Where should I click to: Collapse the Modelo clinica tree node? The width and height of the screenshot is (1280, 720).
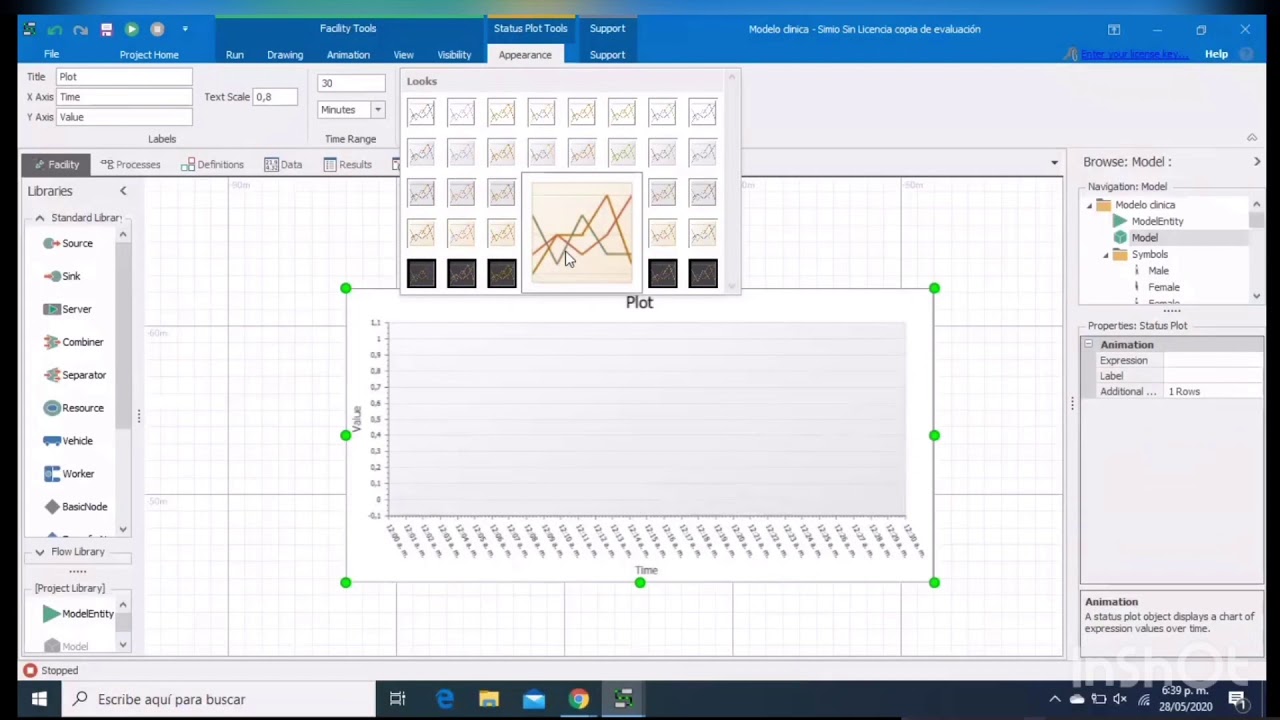[x=1090, y=205]
